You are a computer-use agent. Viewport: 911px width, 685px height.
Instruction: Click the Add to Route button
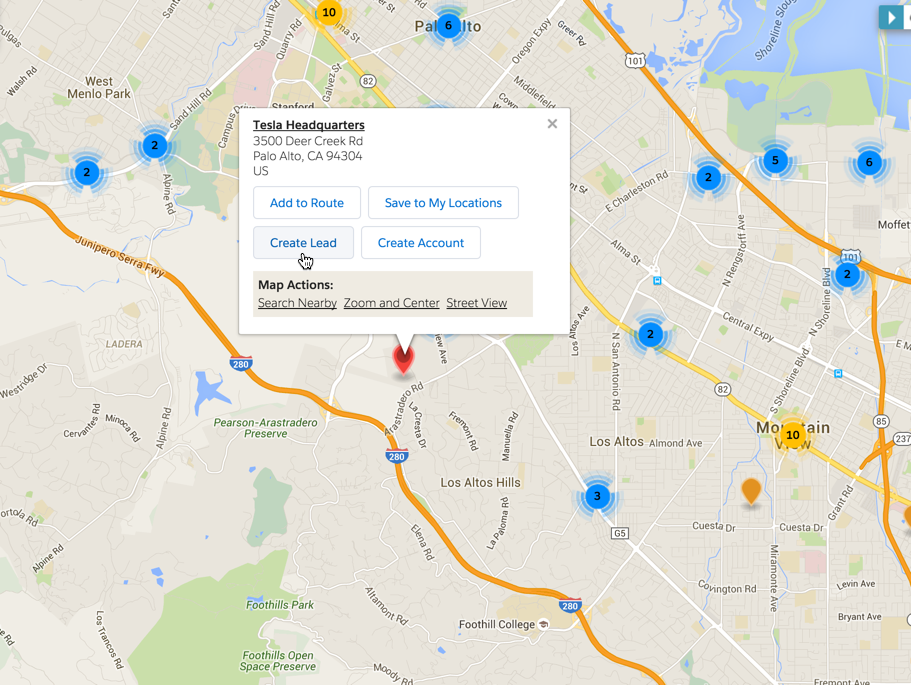[x=307, y=203]
